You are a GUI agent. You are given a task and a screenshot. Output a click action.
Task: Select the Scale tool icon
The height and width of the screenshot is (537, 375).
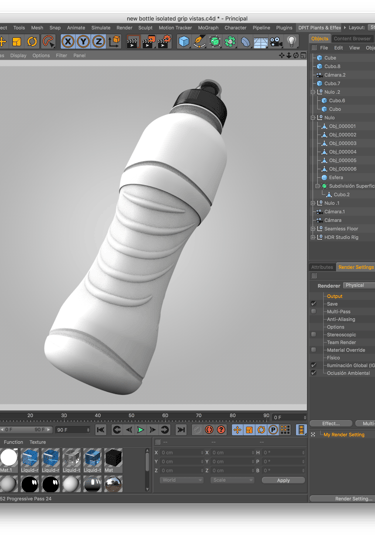coord(16,42)
